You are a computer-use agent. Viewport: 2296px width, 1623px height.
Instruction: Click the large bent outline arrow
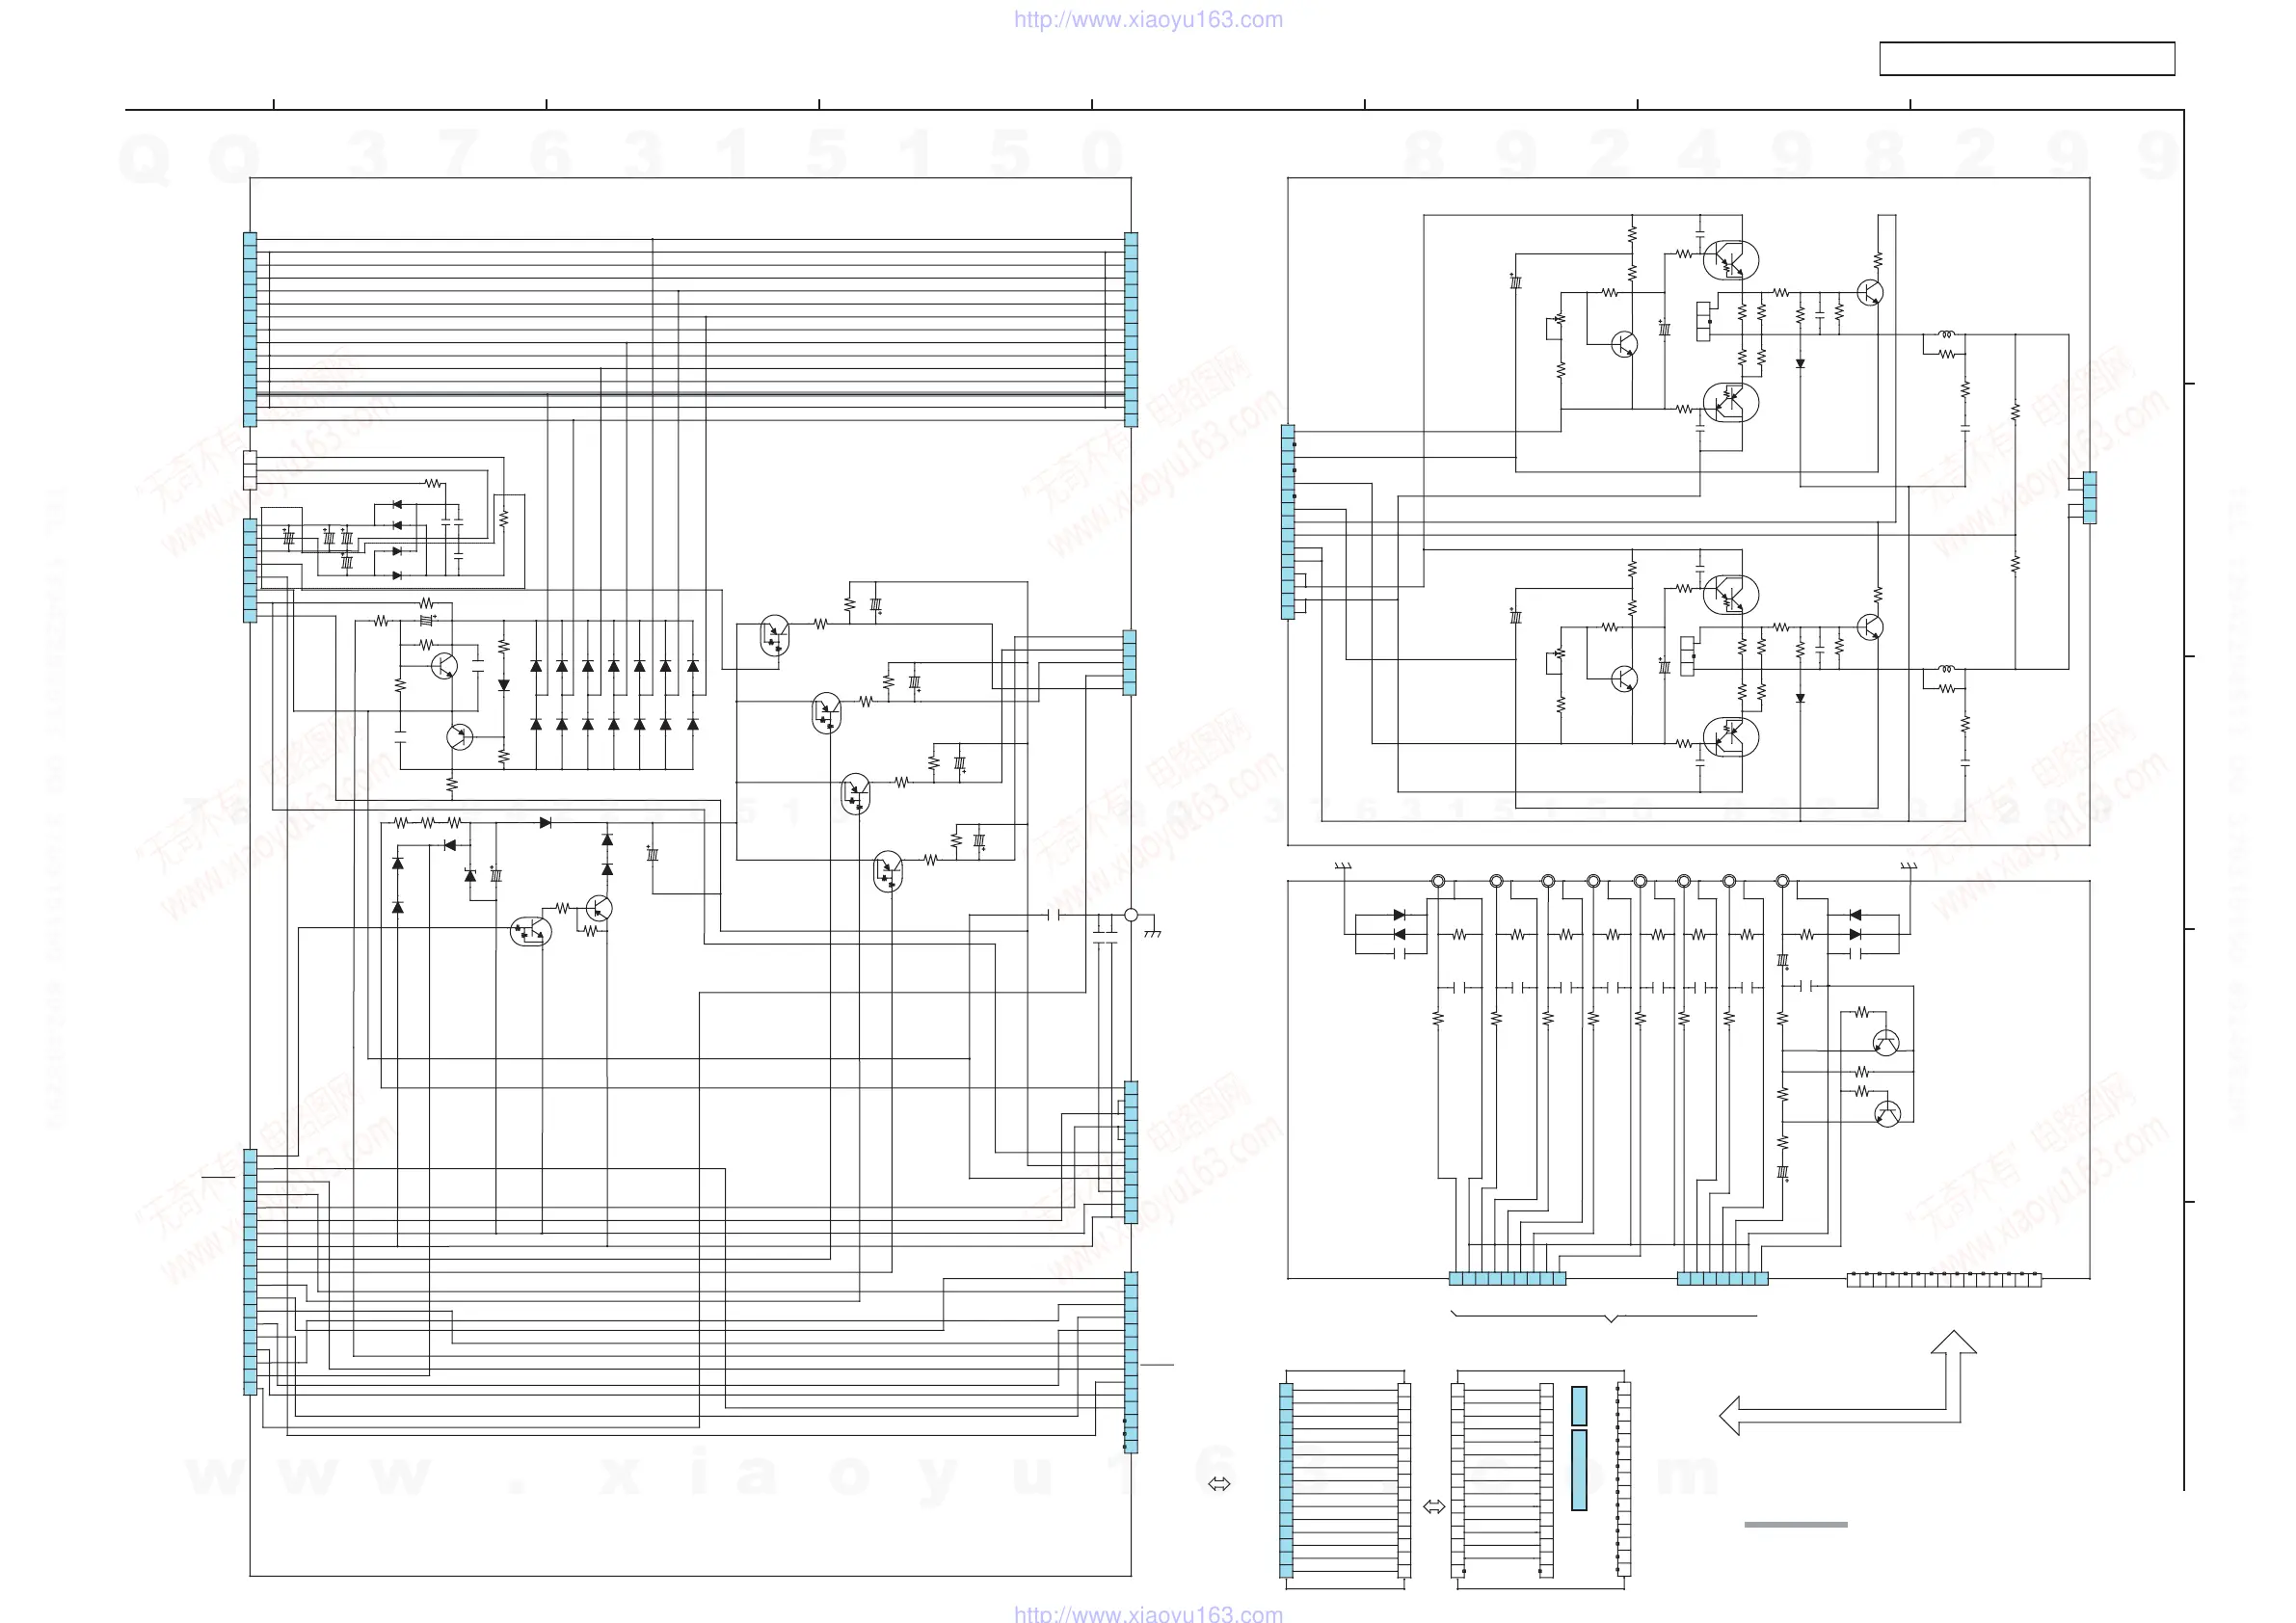(1847, 1383)
